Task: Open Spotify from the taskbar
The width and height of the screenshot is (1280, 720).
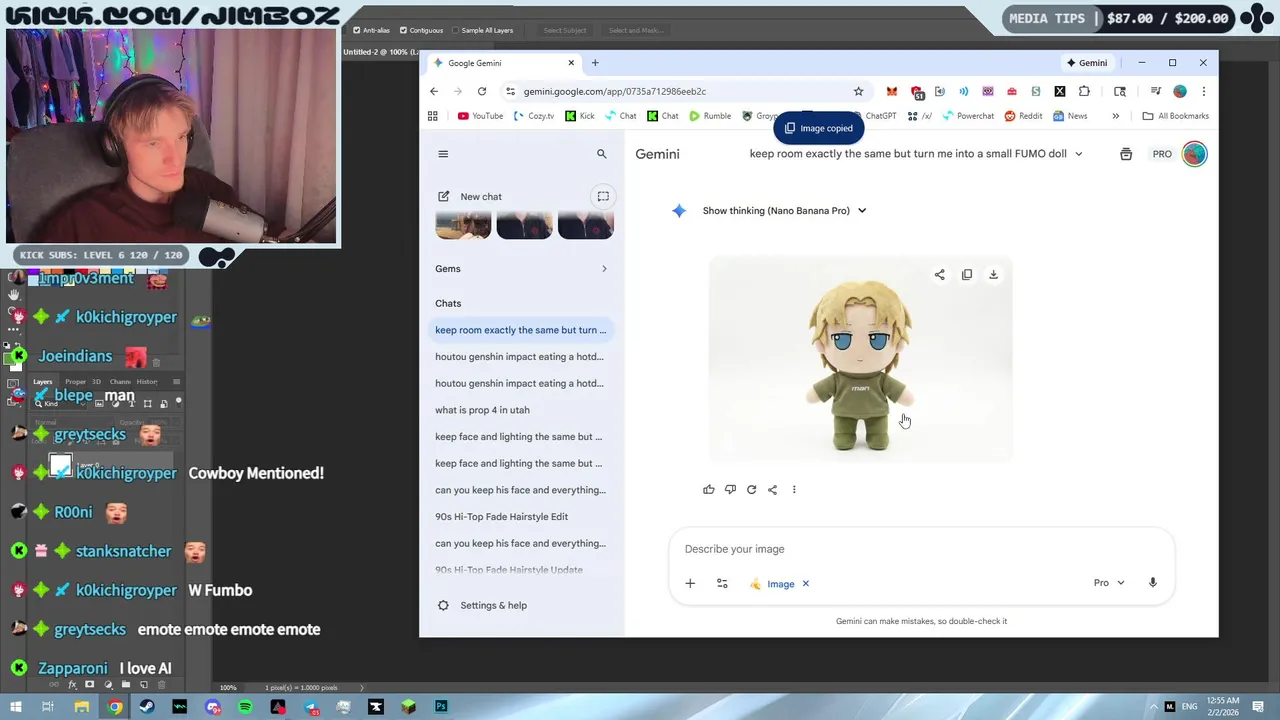Action: 245,707
